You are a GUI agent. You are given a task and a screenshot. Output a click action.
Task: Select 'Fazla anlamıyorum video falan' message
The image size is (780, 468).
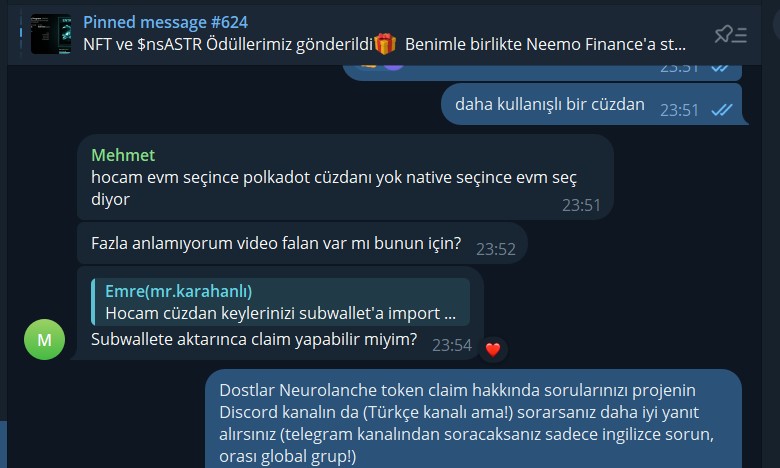point(301,243)
